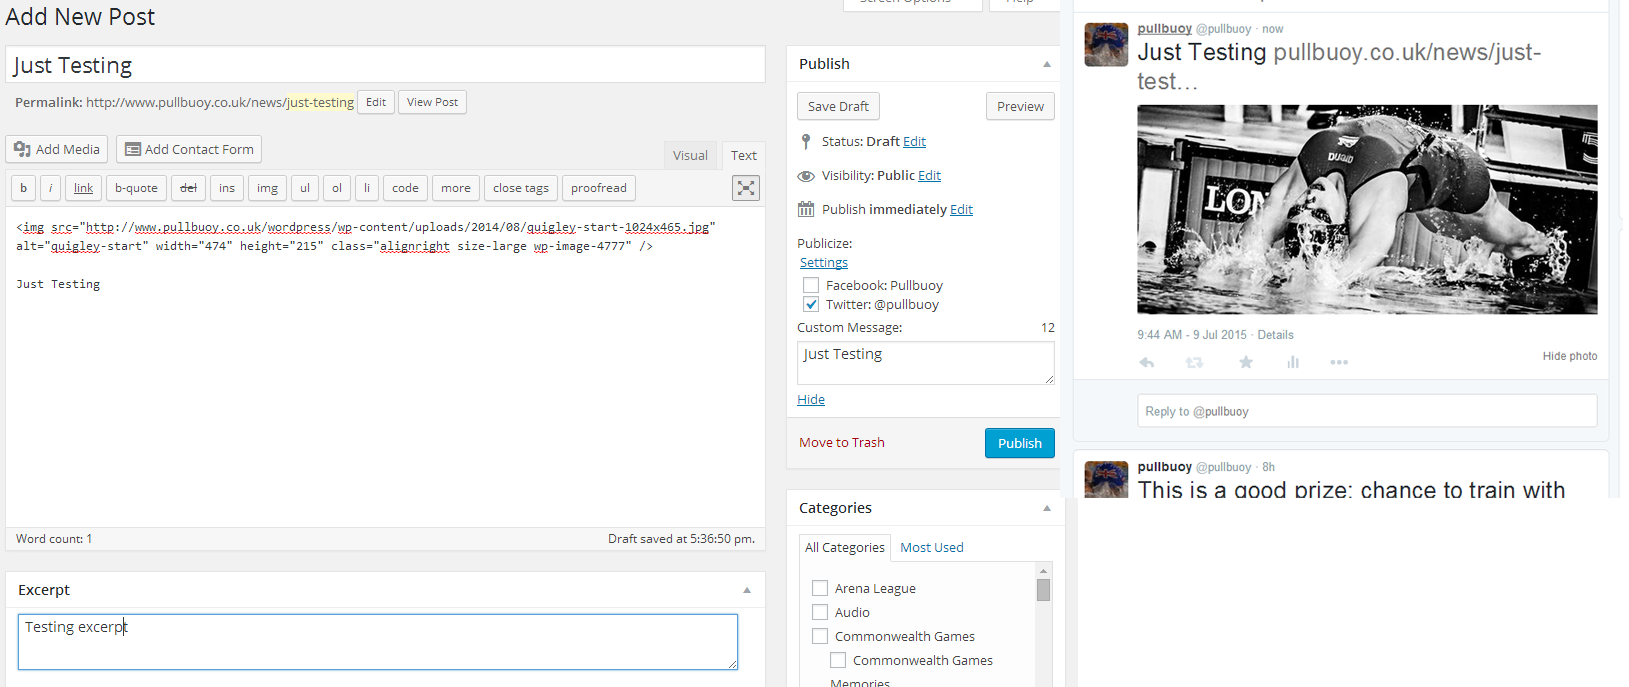Collapse the Excerpt panel

[747, 590]
